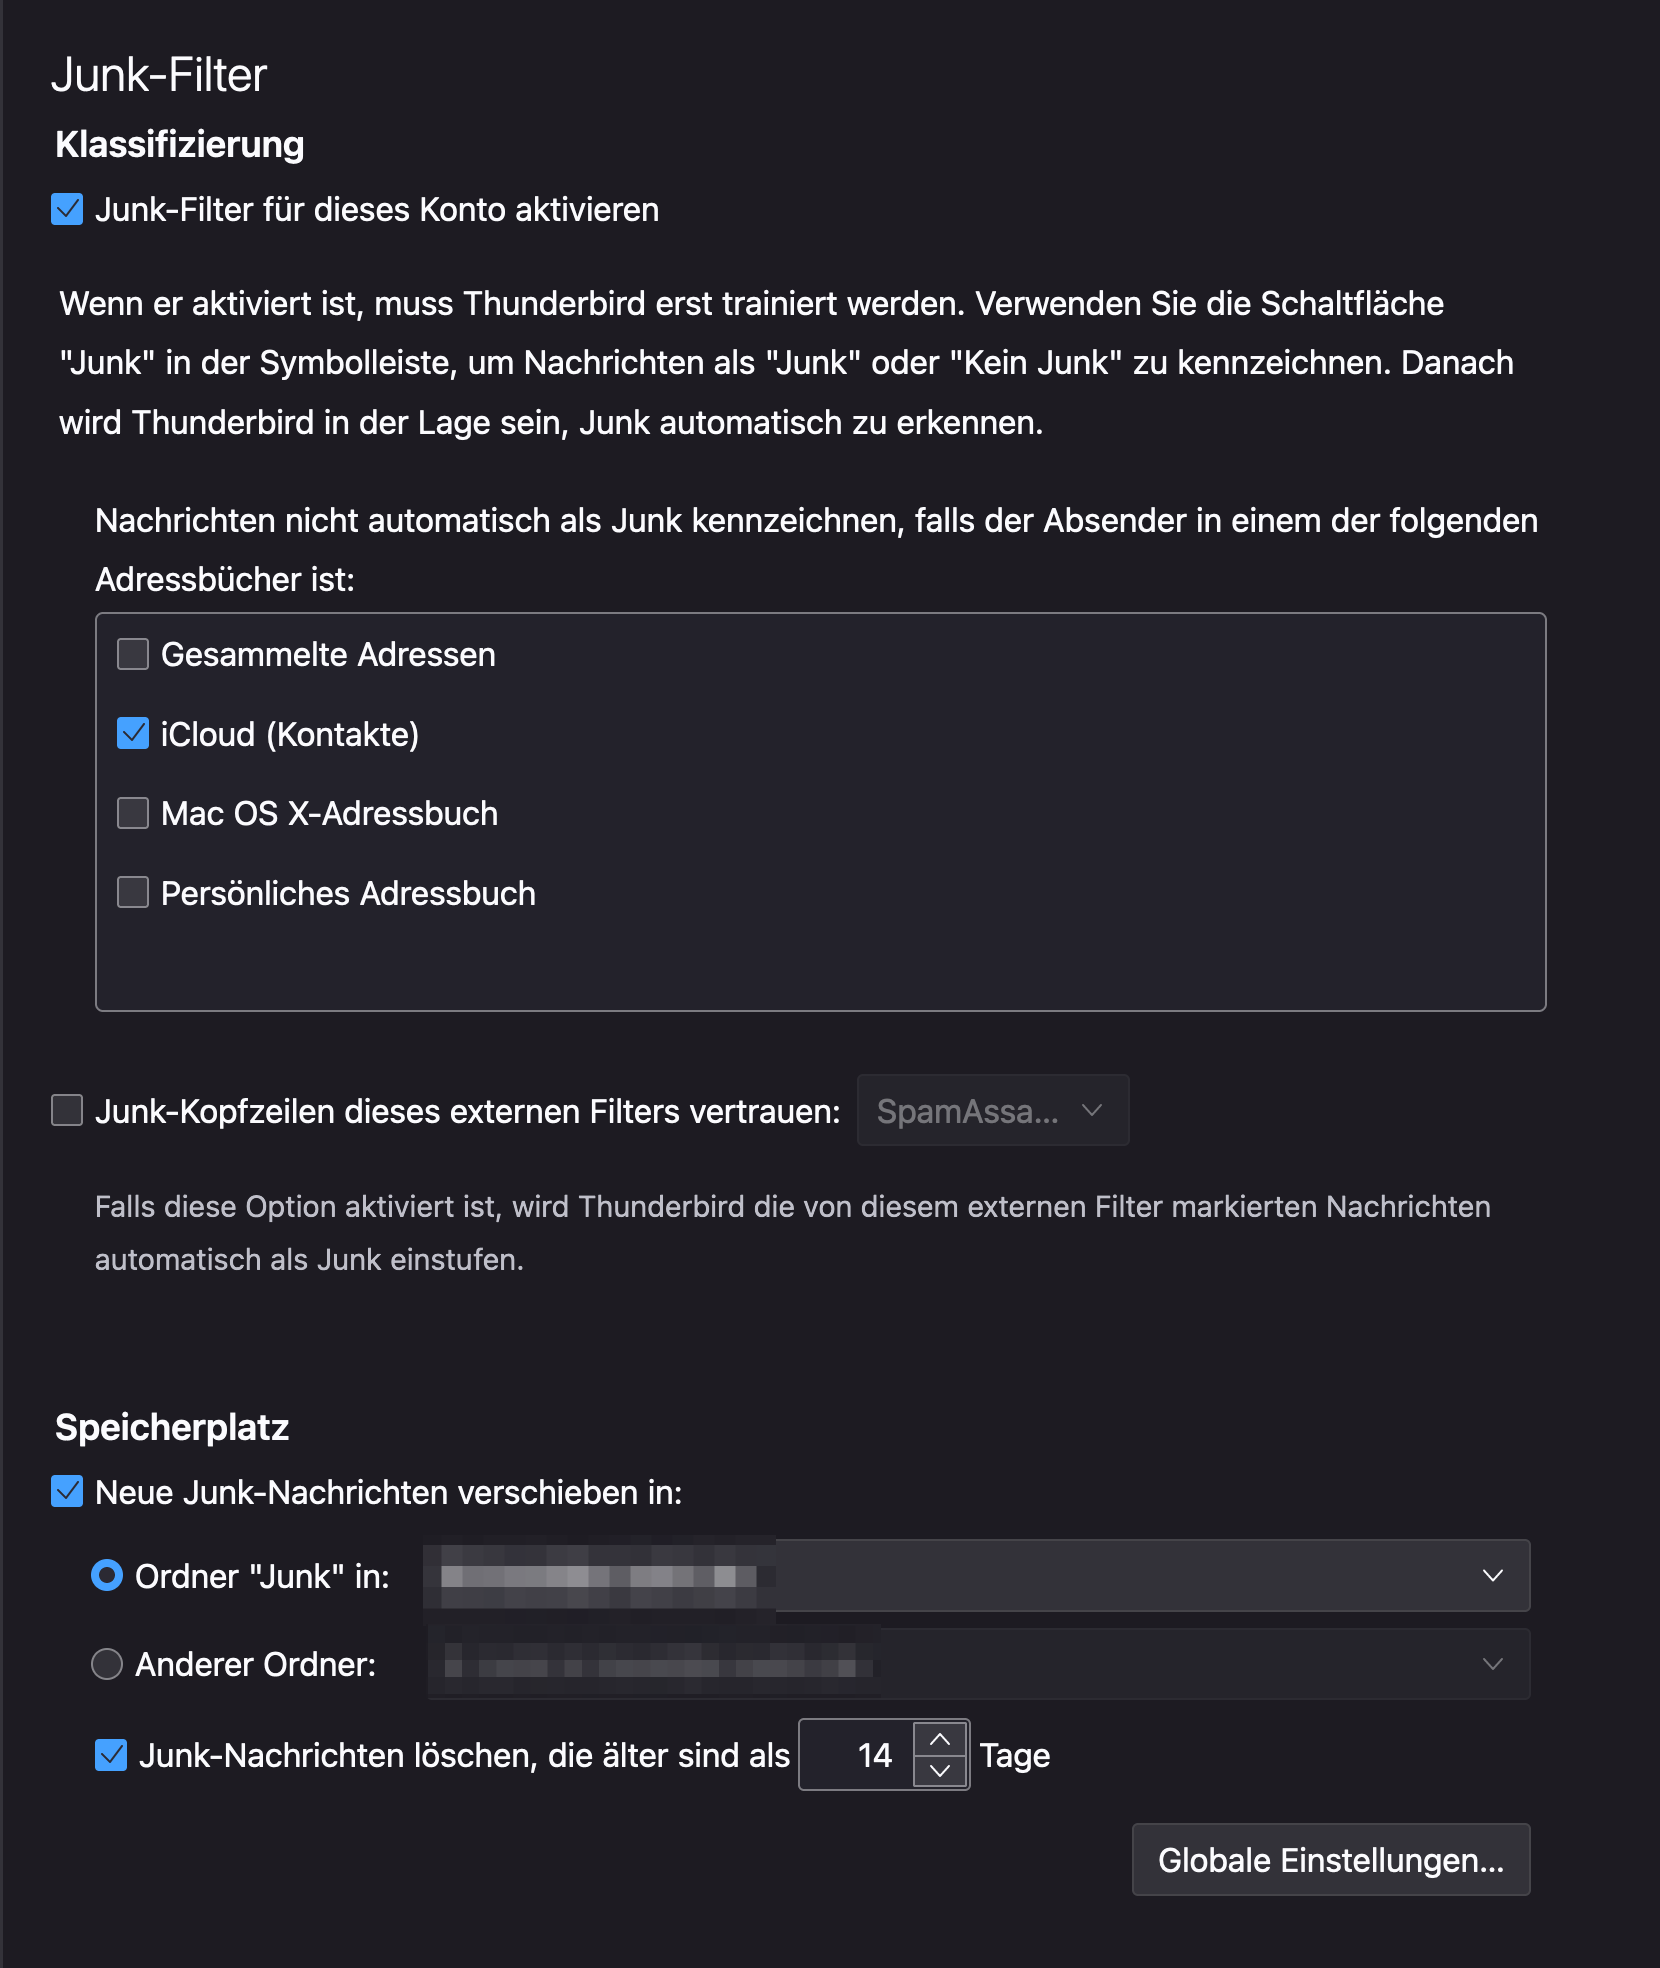Increase junk deletion days with up arrow

pyautogui.click(x=940, y=1740)
